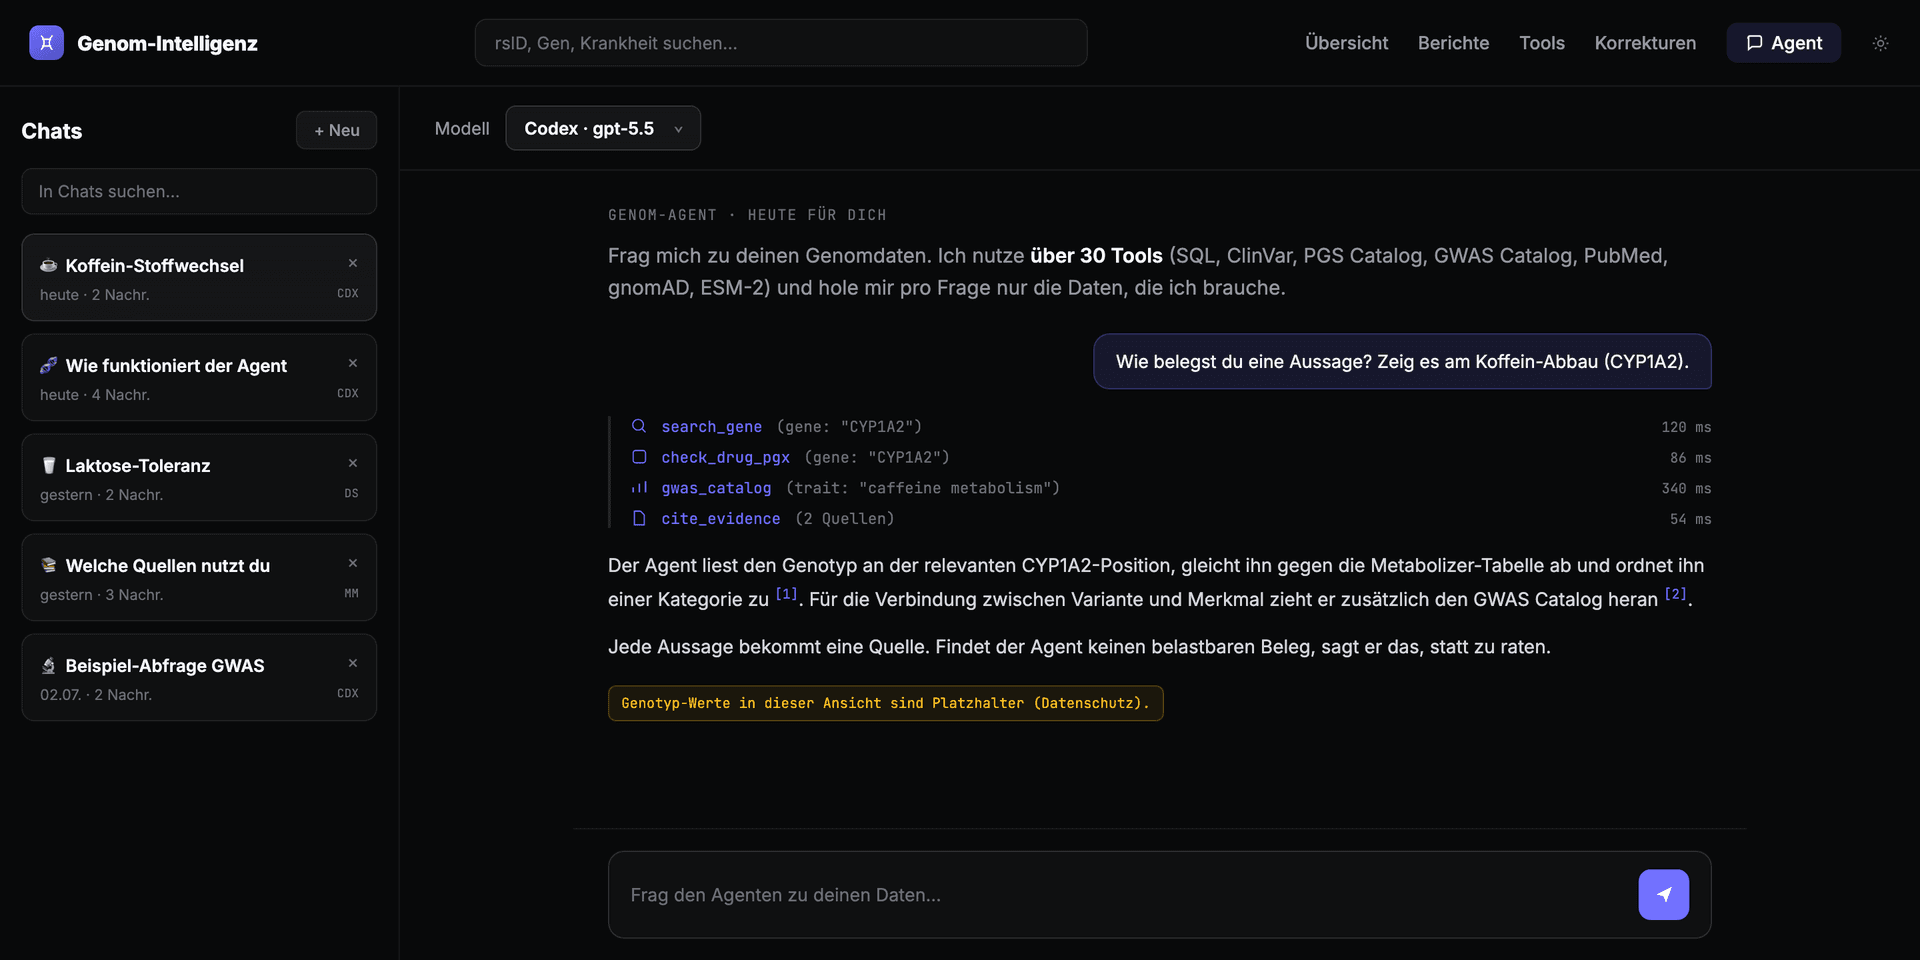Screen dimensions: 1920x960
Task: Open the Codex · gpt-5.5 model dropdown
Action: coord(603,128)
